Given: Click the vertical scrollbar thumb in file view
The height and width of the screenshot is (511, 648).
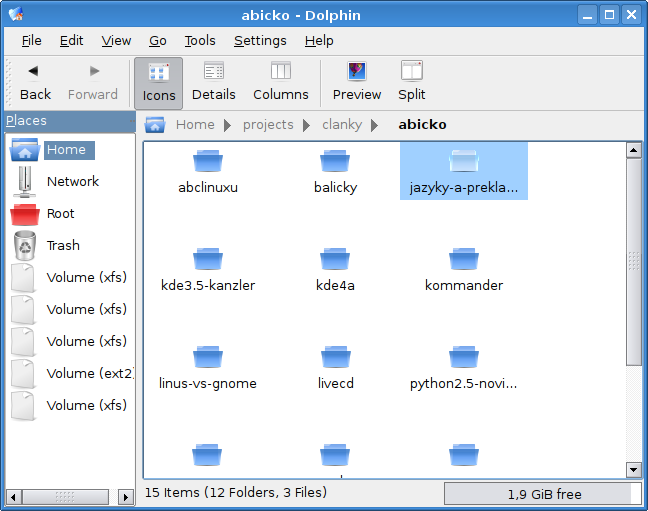Looking at the screenshot, I should click(634, 262).
